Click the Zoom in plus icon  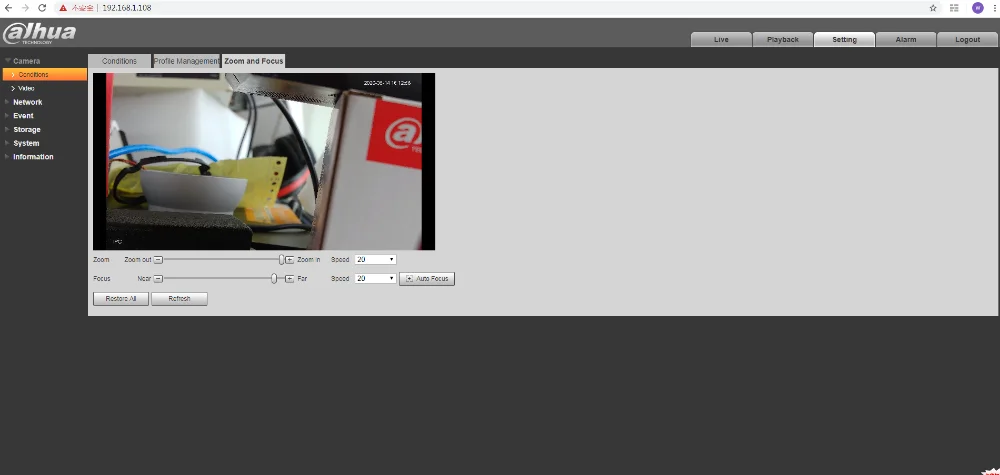pos(290,260)
